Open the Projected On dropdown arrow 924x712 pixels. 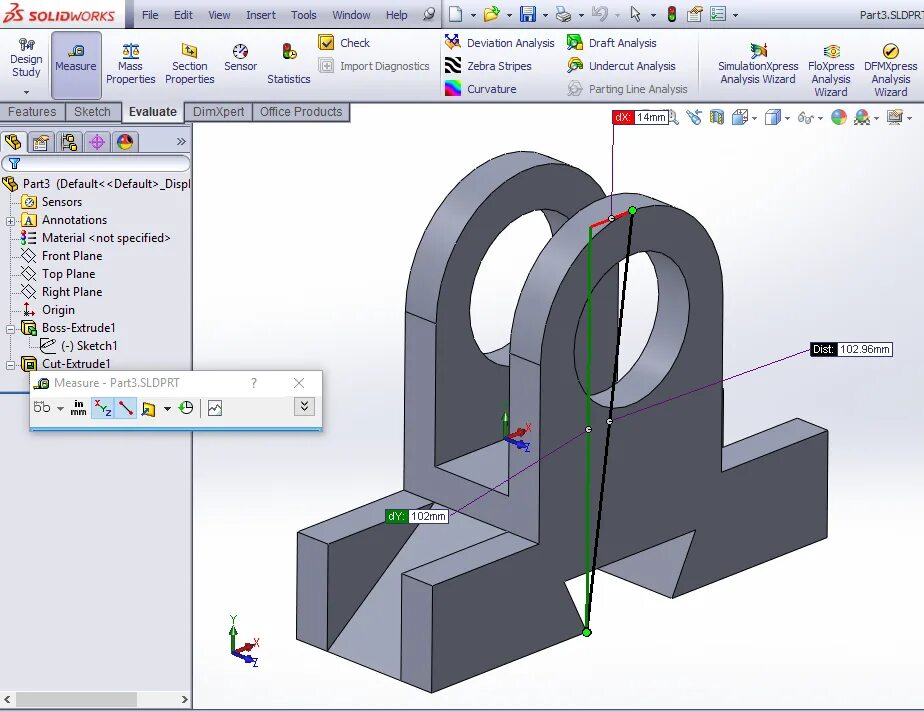point(167,408)
